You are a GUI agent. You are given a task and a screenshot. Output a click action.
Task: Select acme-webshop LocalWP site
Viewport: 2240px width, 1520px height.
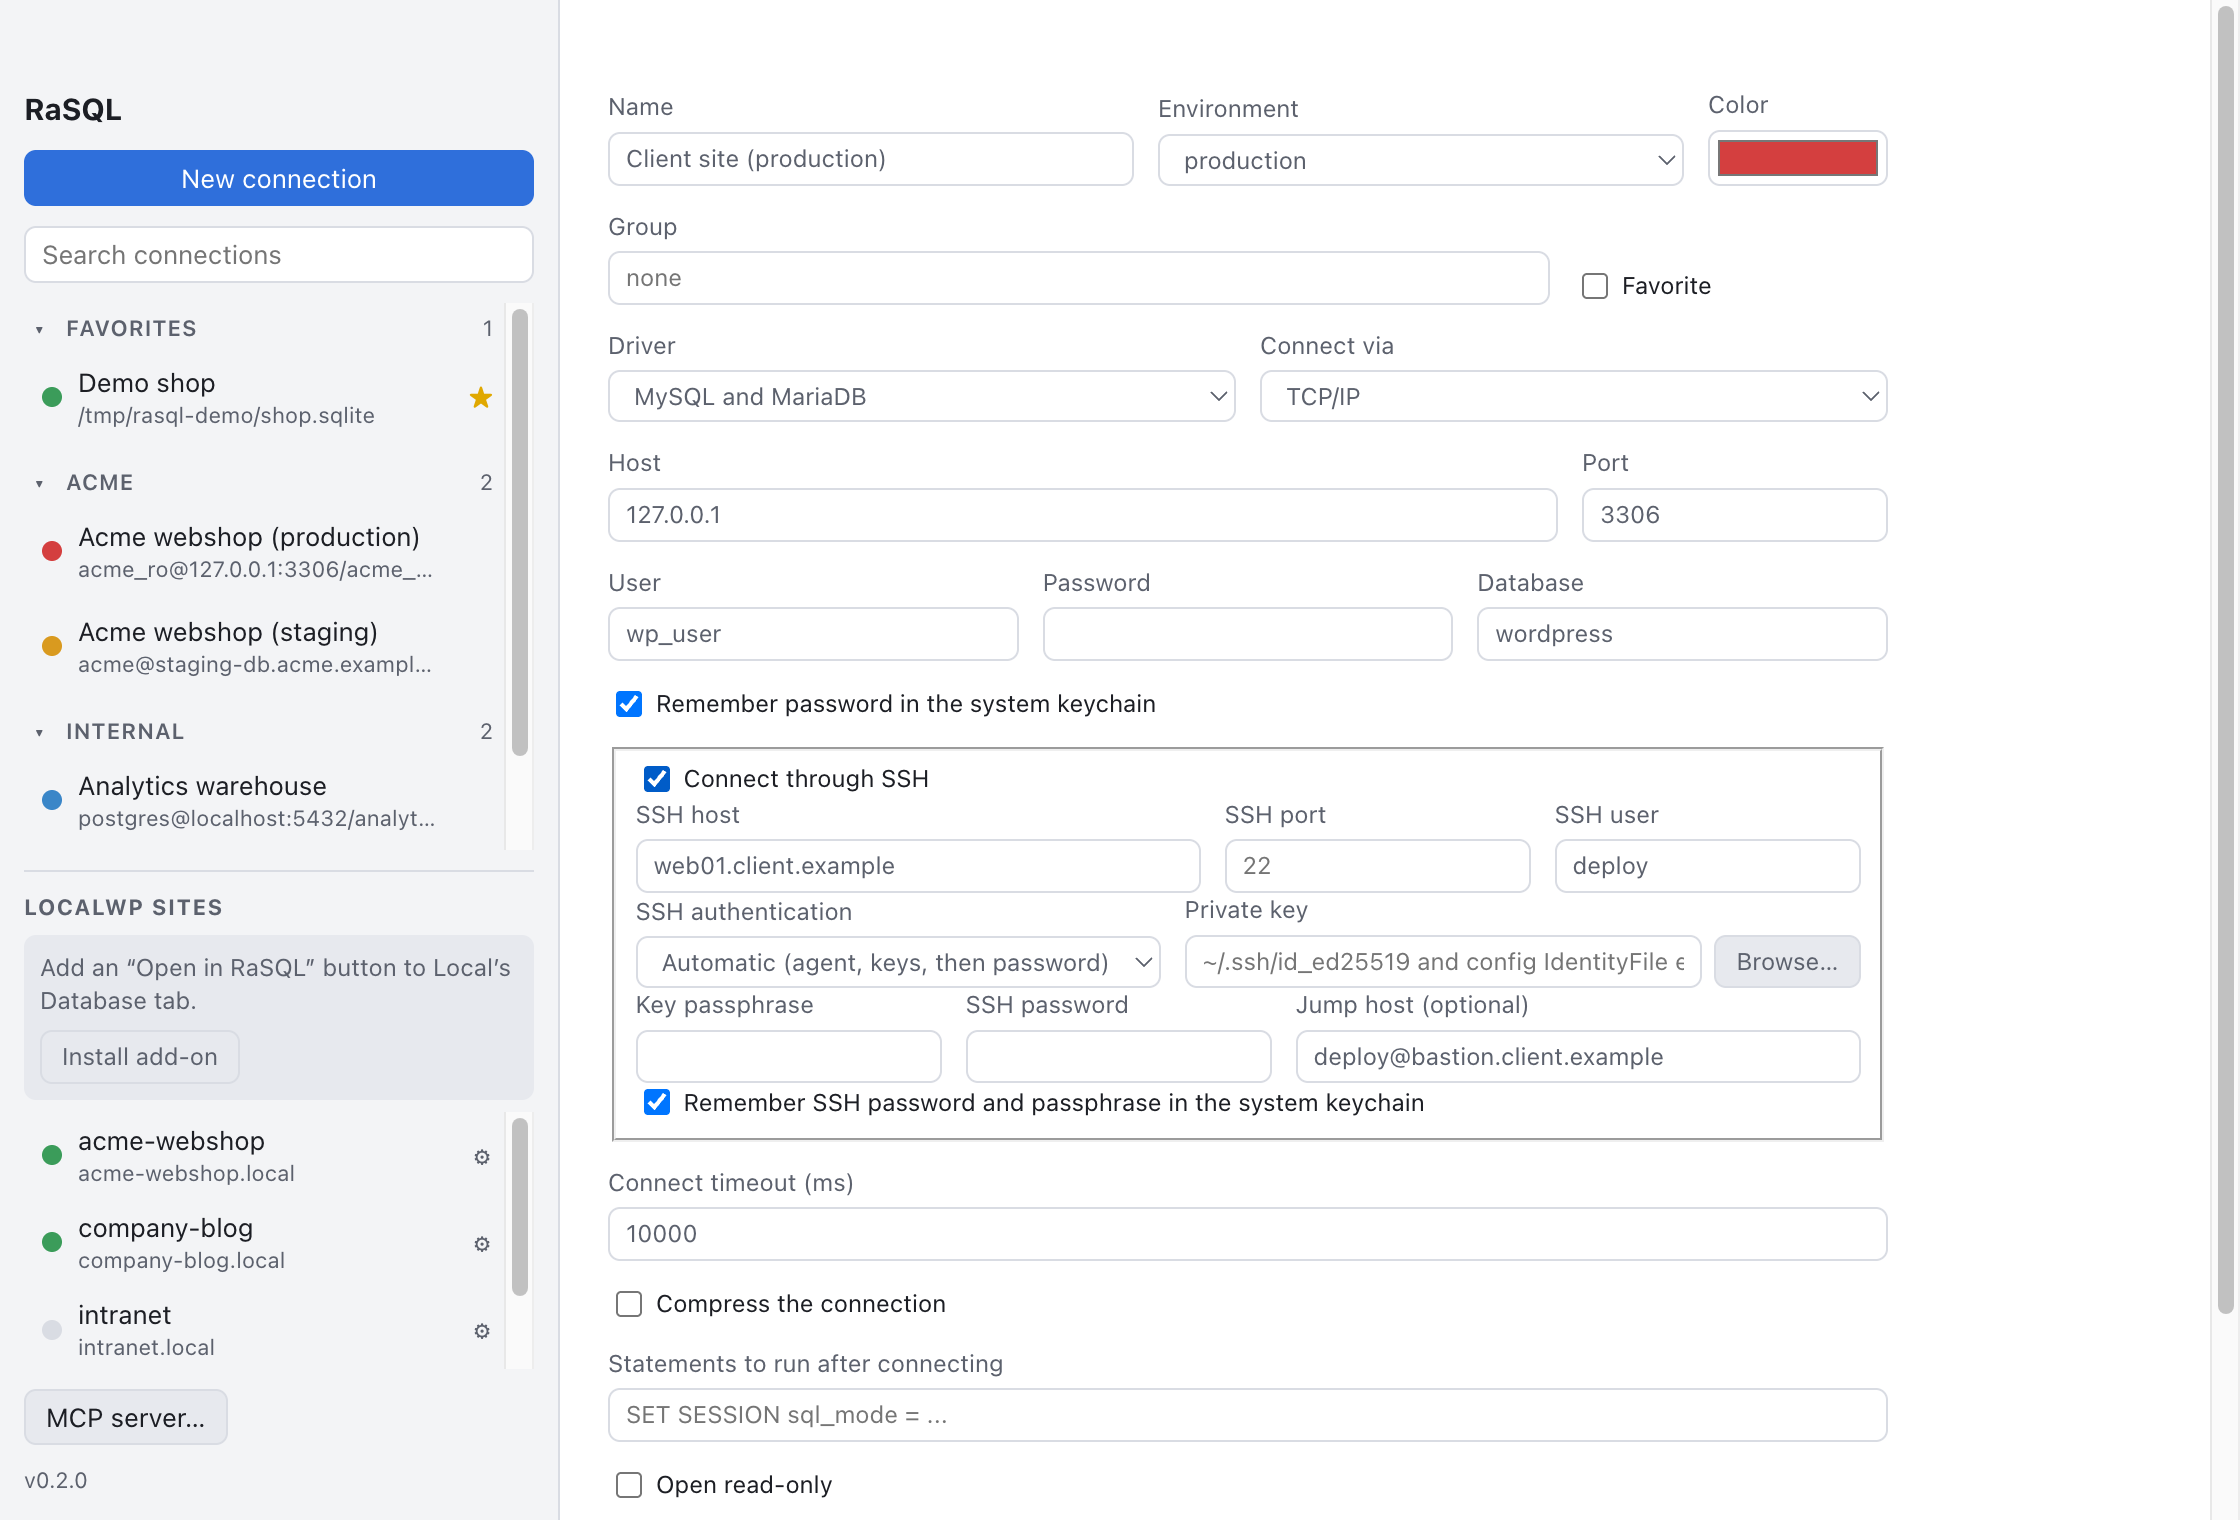click(265, 1156)
